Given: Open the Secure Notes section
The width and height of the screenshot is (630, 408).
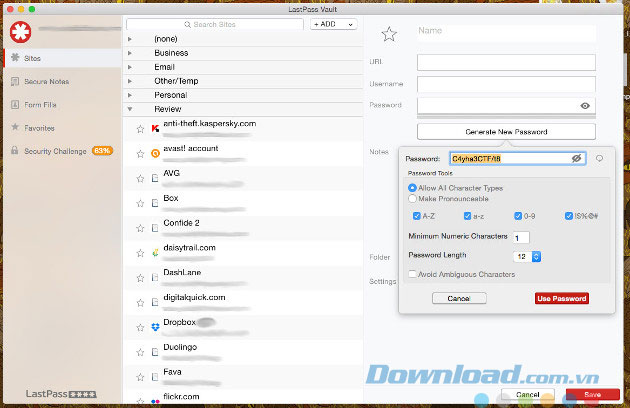Looking at the screenshot, I should coord(63,81).
